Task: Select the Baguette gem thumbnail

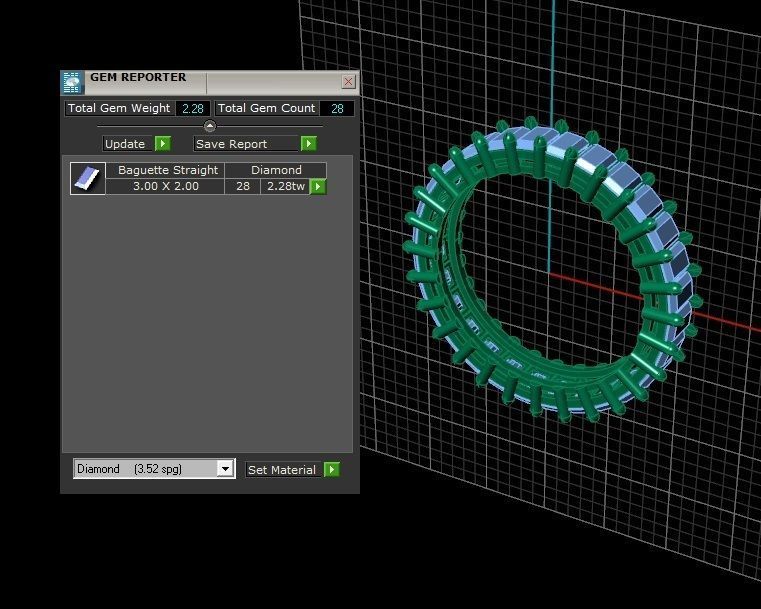Action: [87, 178]
